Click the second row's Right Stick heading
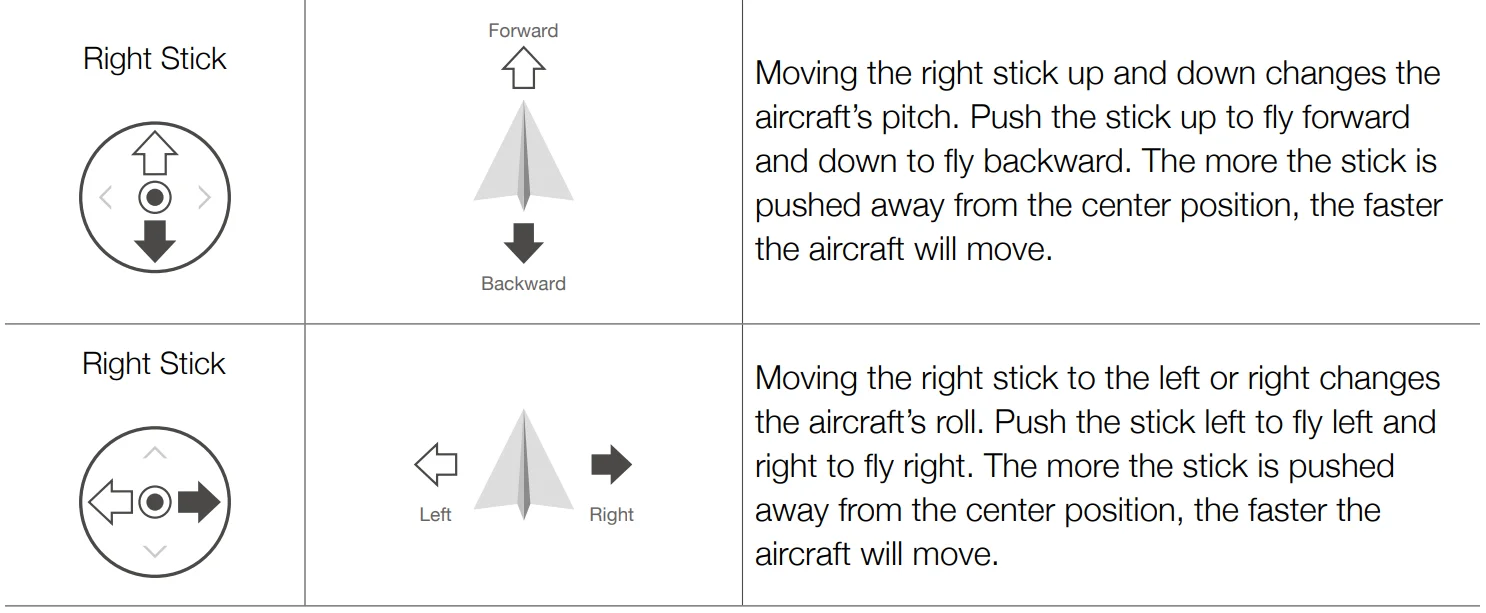The height and width of the screenshot is (613, 1486). click(x=154, y=364)
